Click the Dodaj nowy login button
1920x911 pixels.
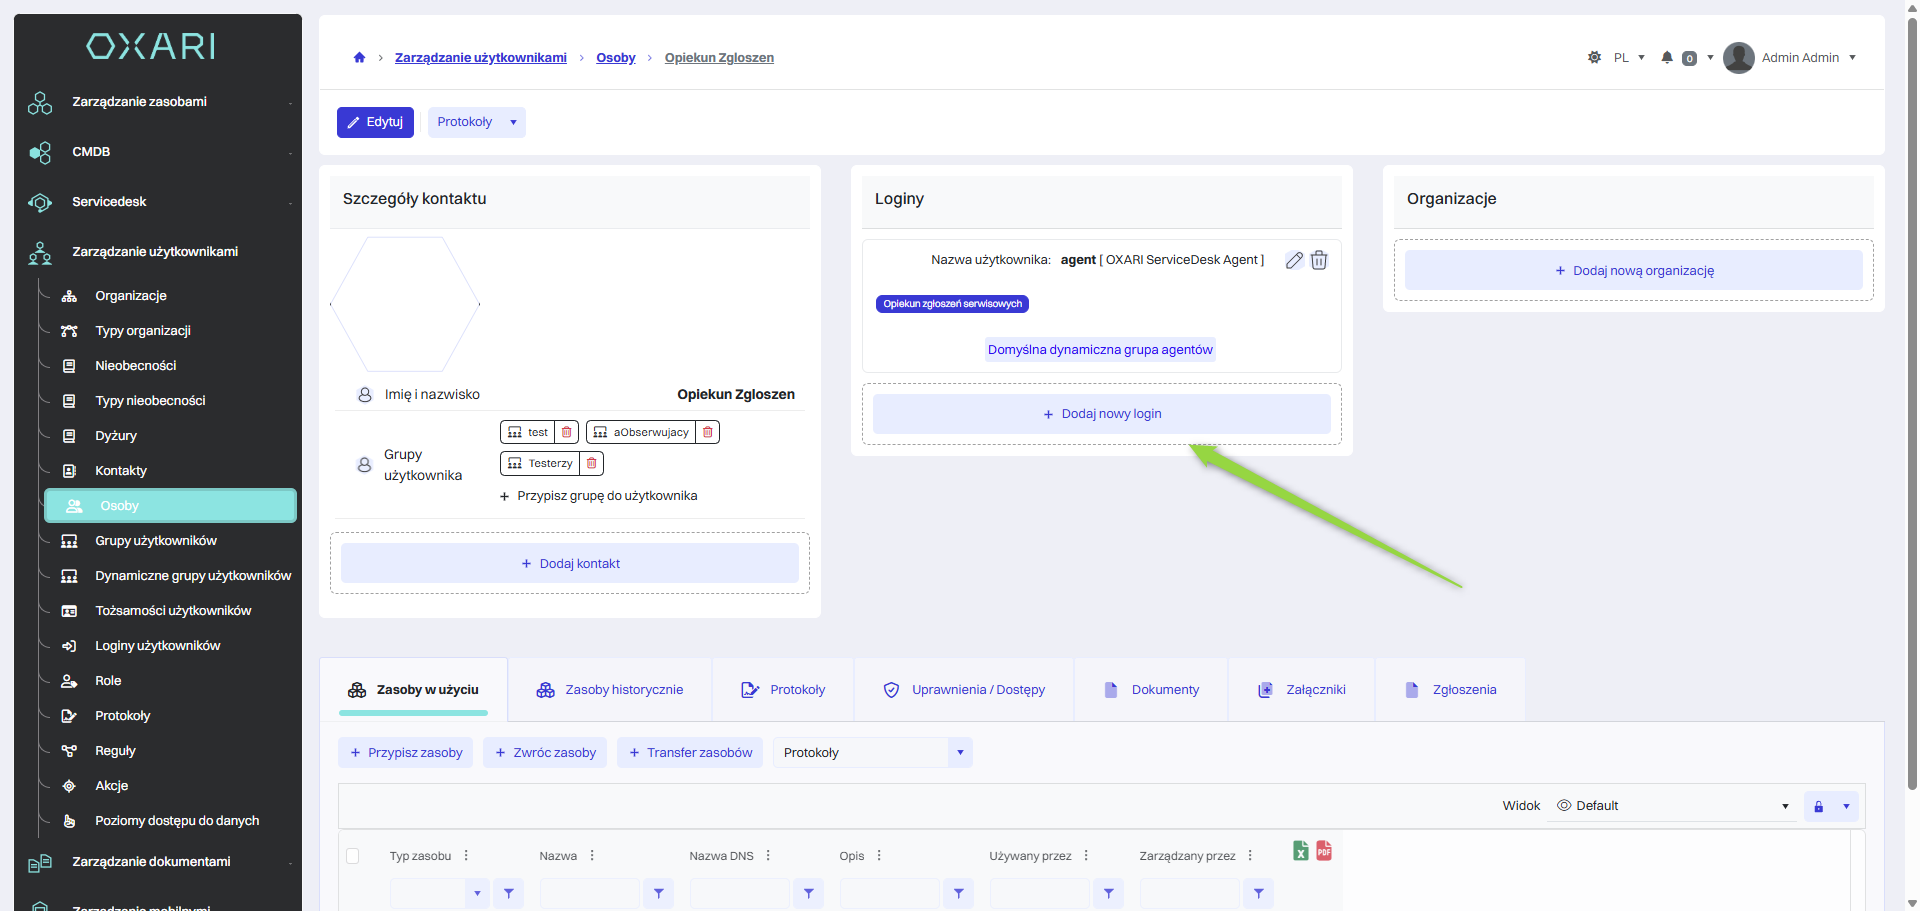click(x=1101, y=414)
